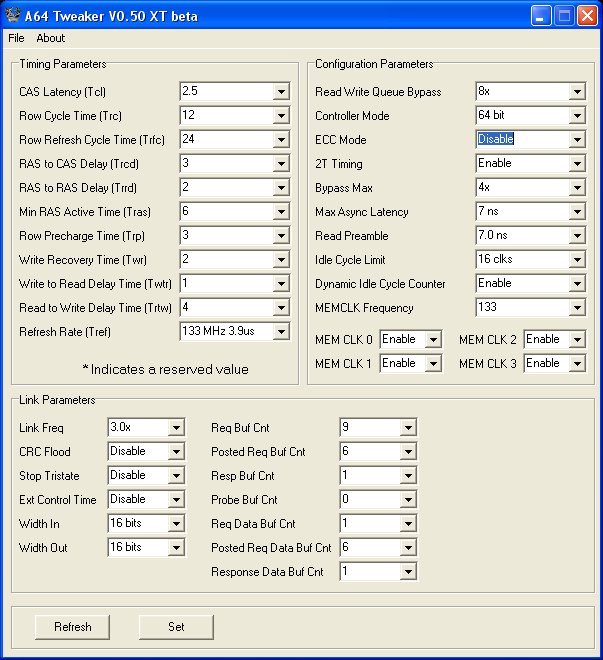This screenshot has height=660, width=603.
Task: Expand Write Recovery Time (Twr) dropdown
Action: [281, 259]
